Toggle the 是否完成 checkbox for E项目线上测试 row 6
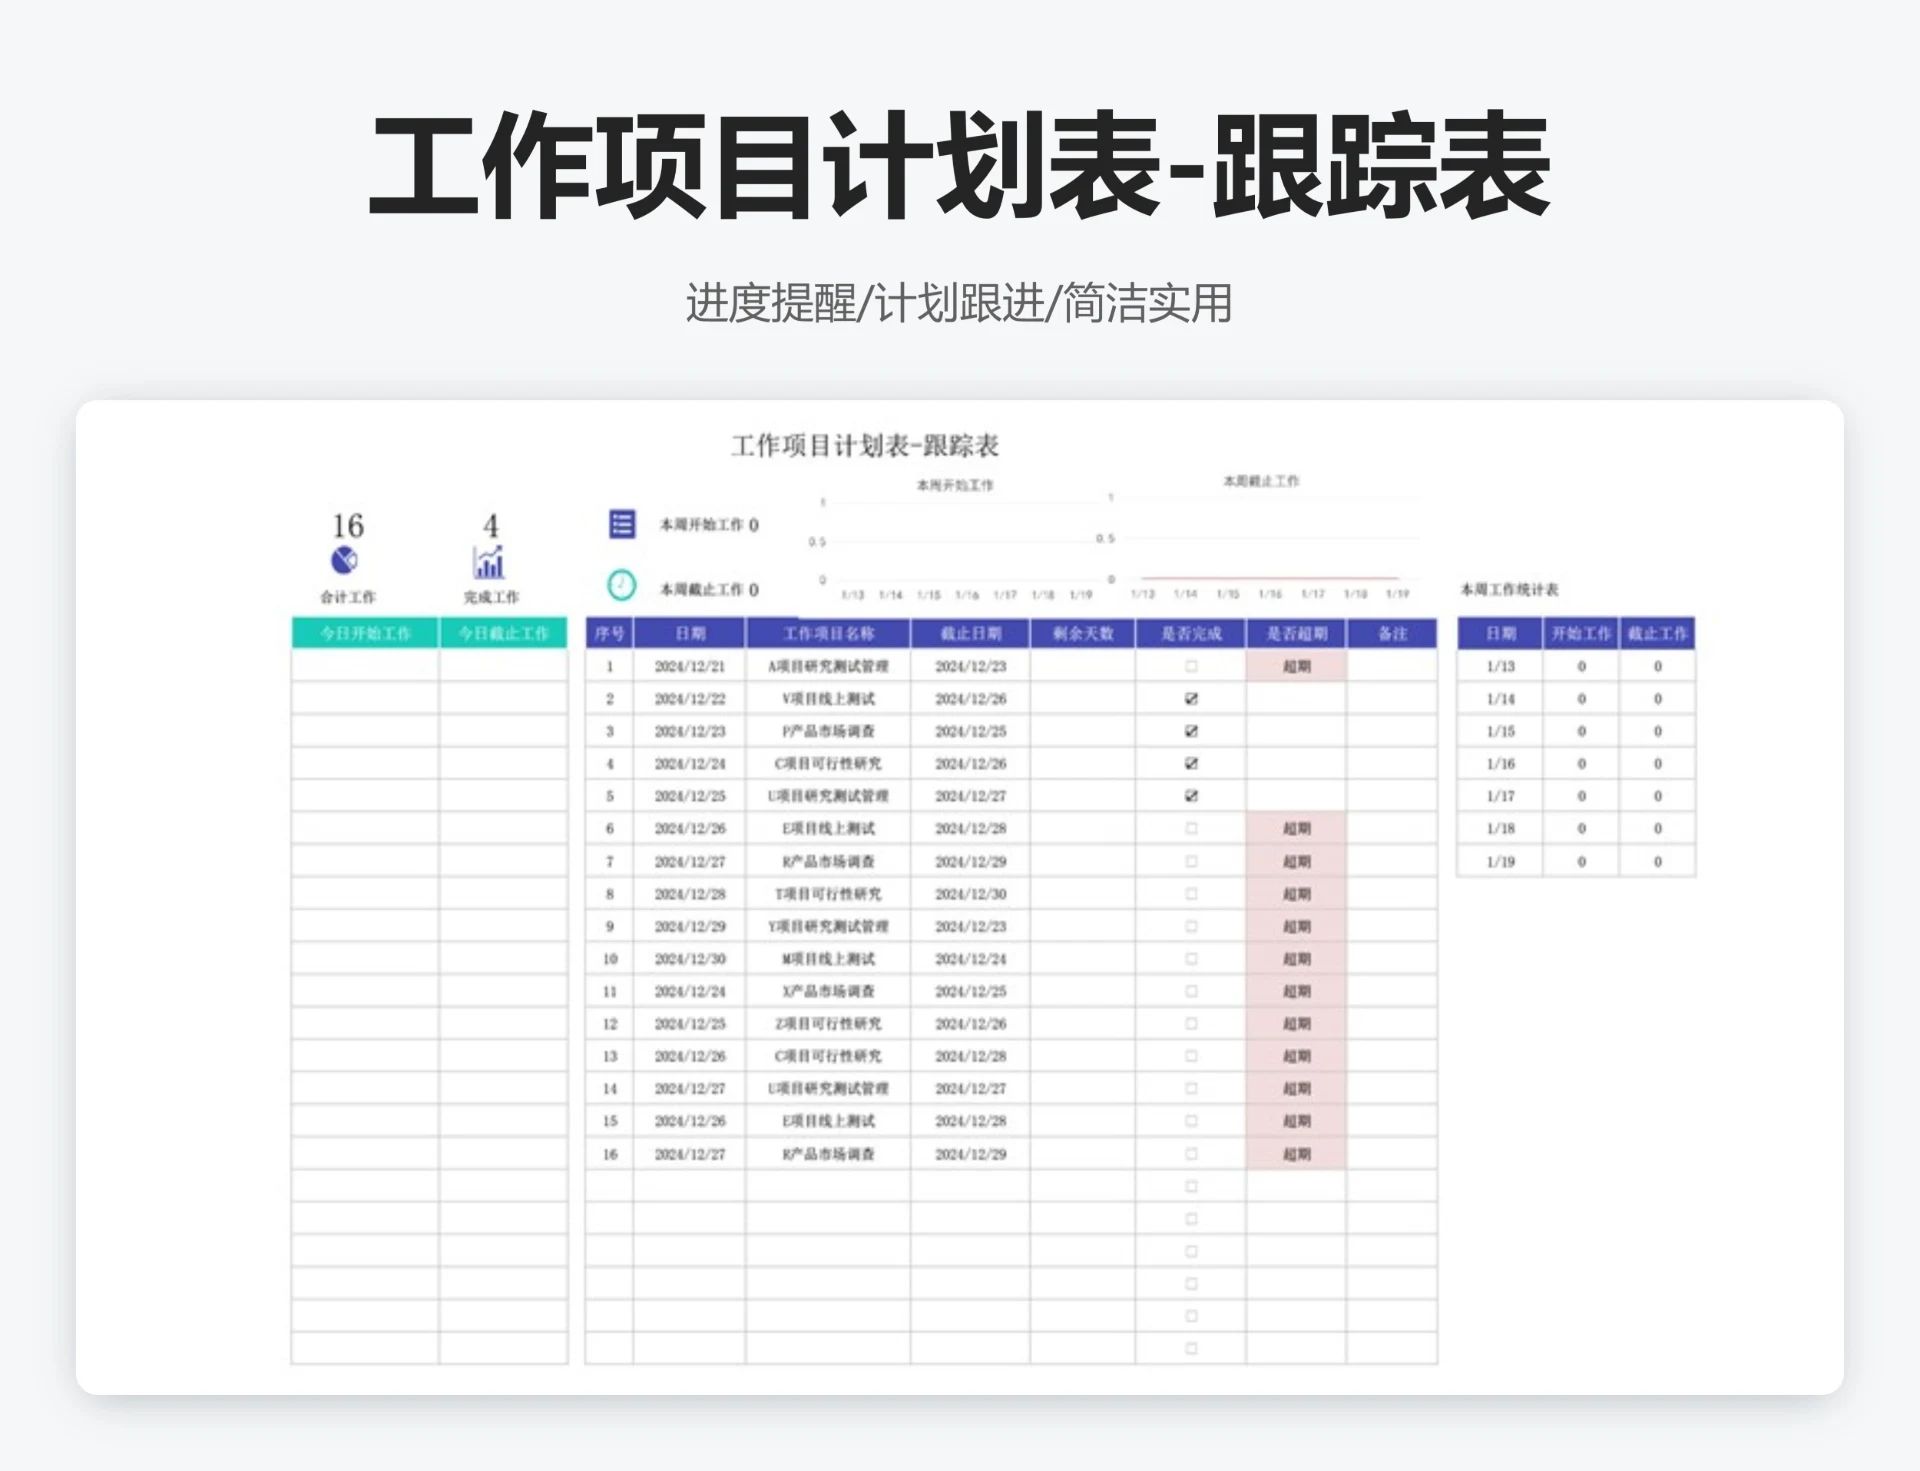Viewport: 1920px width, 1471px height. coord(1190,828)
